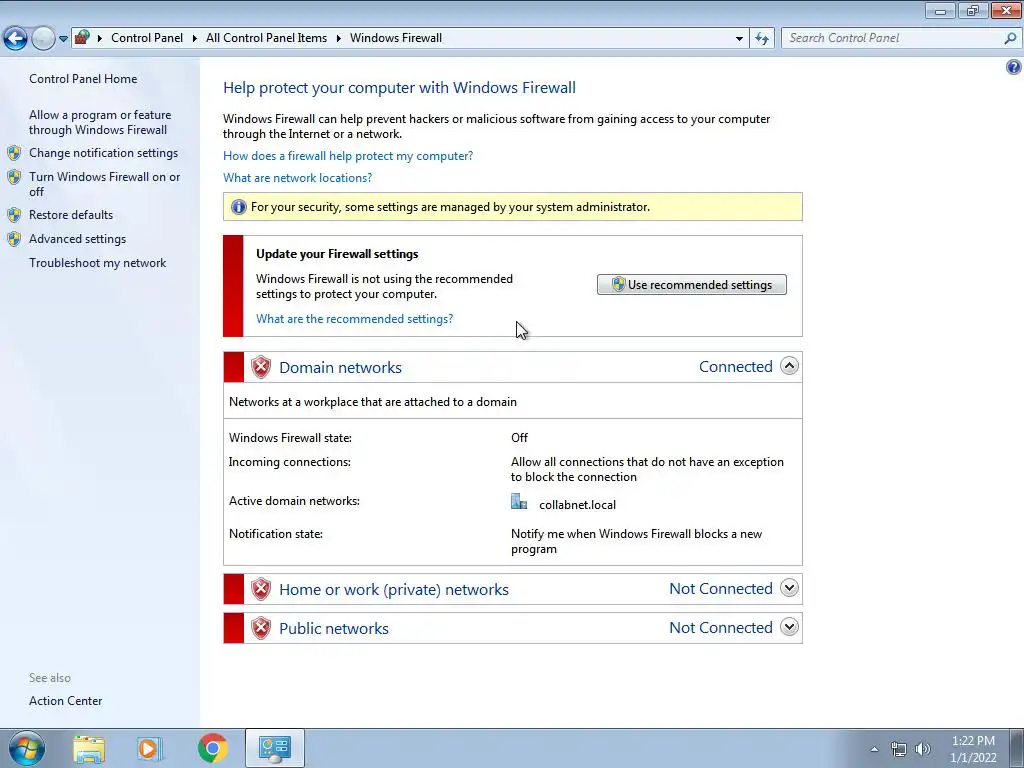The image size is (1024, 768).
Task: Click red shield icon for Public networks
Action: tap(261, 628)
